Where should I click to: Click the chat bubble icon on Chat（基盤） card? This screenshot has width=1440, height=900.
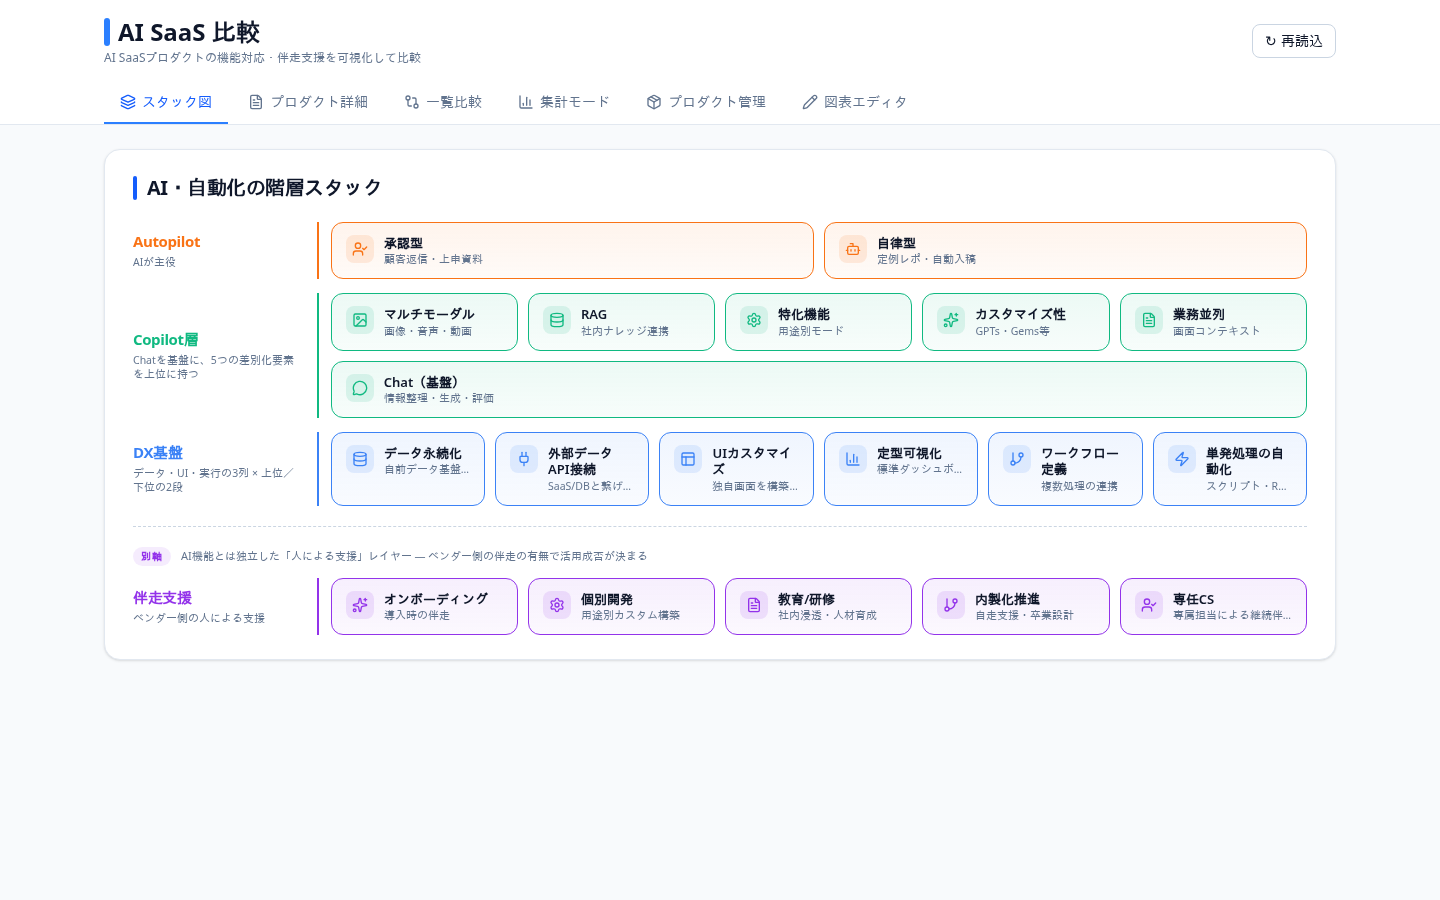[x=360, y=388]
